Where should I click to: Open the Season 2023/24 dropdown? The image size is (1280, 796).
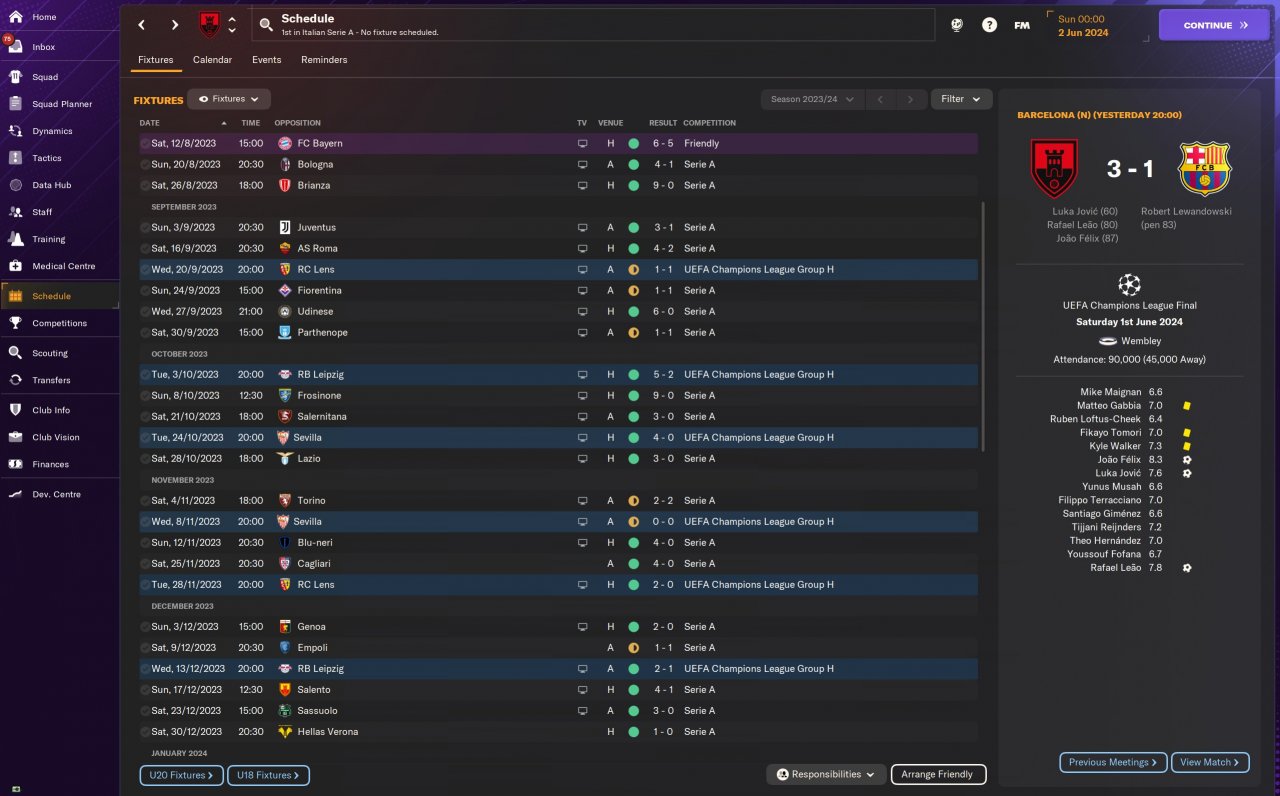[812, 99]
